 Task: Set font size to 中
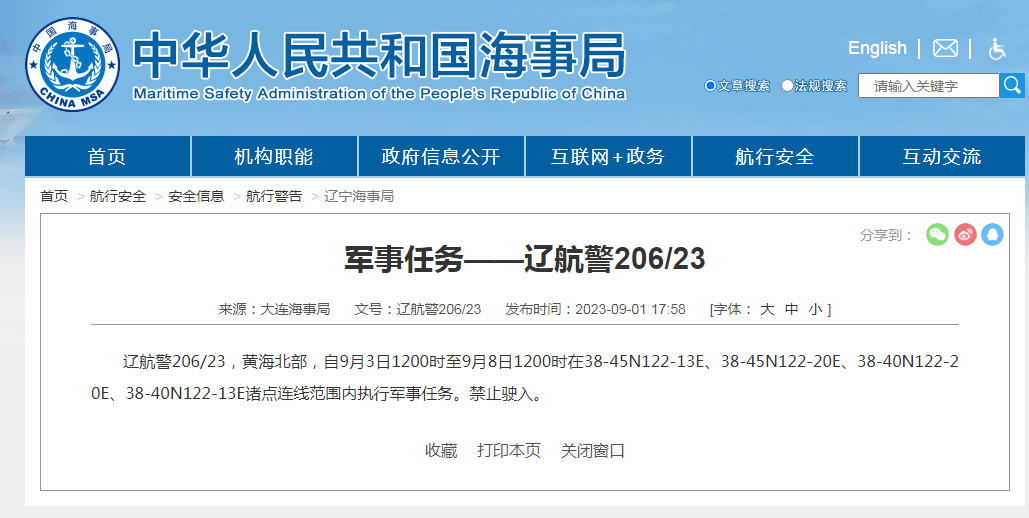(x=791, y=309)
